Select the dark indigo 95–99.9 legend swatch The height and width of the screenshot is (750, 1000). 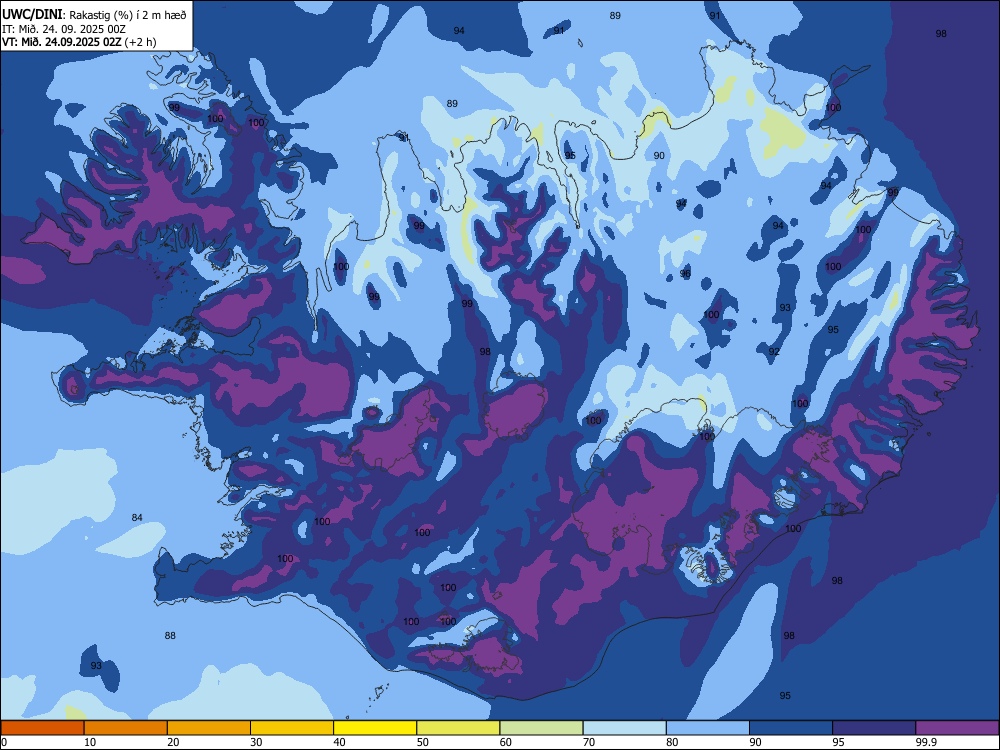(x=874, y=728)
